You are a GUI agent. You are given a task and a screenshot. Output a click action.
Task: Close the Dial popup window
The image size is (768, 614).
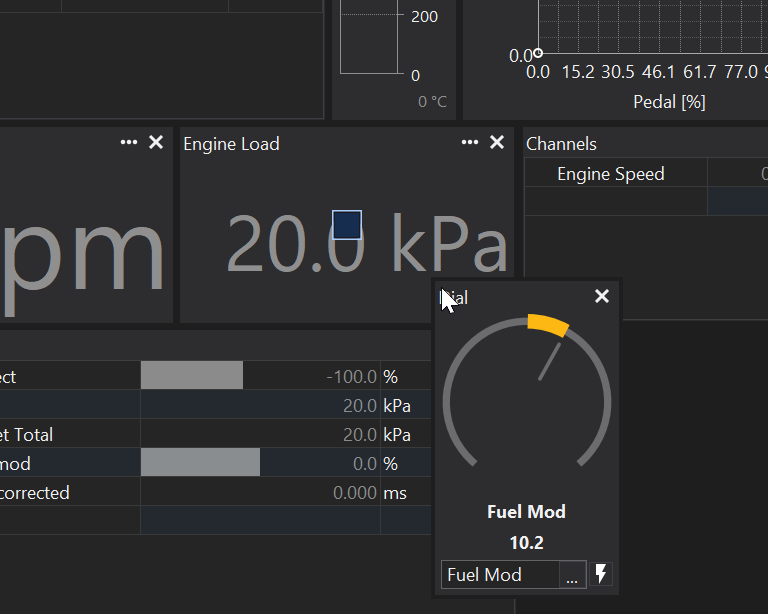(x=601, y=296)
